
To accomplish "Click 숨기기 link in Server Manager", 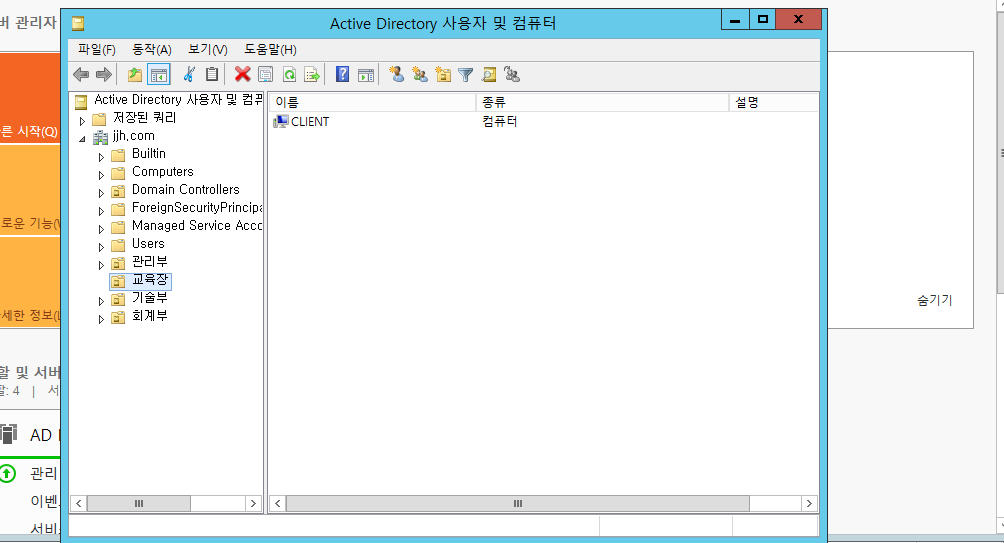I will (x=934, y=300).
